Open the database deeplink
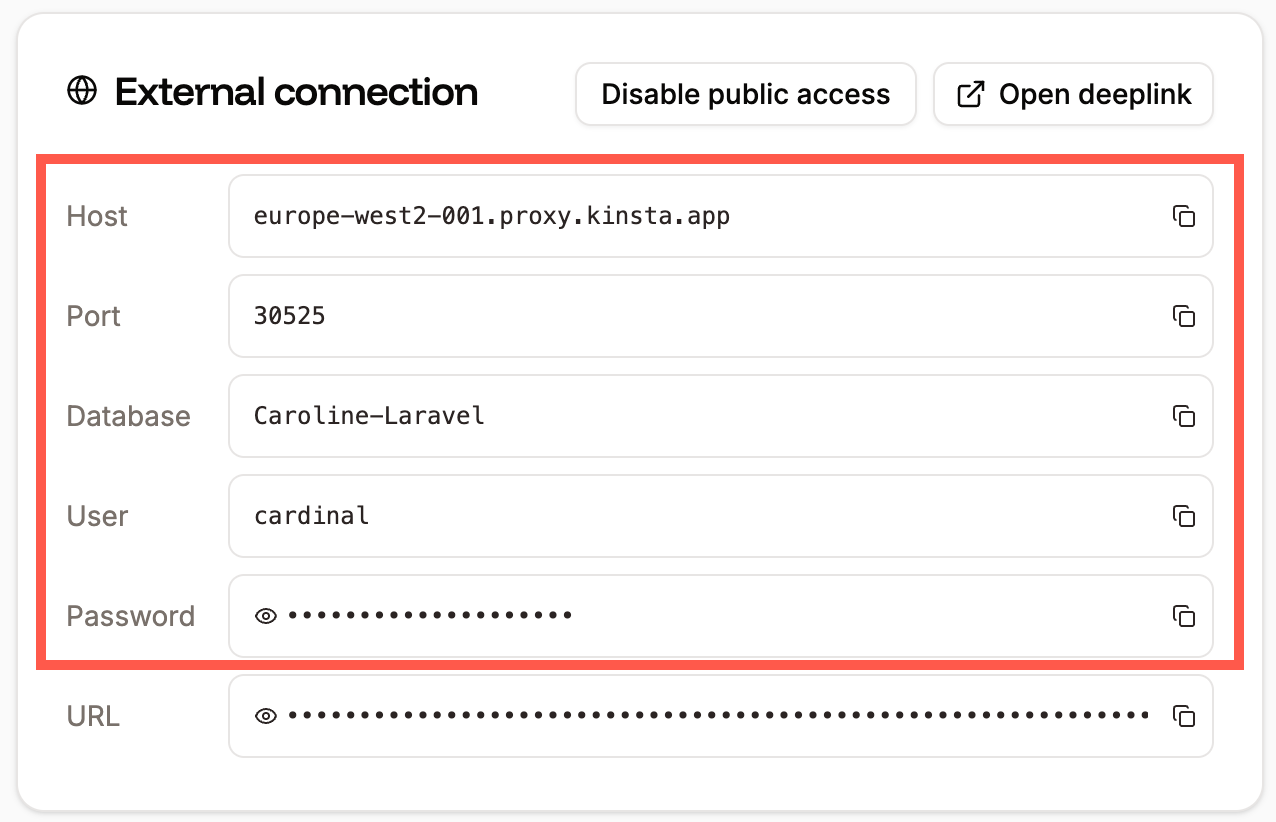This screenshot has width=1276, height=822. (x=1073, y=93)
